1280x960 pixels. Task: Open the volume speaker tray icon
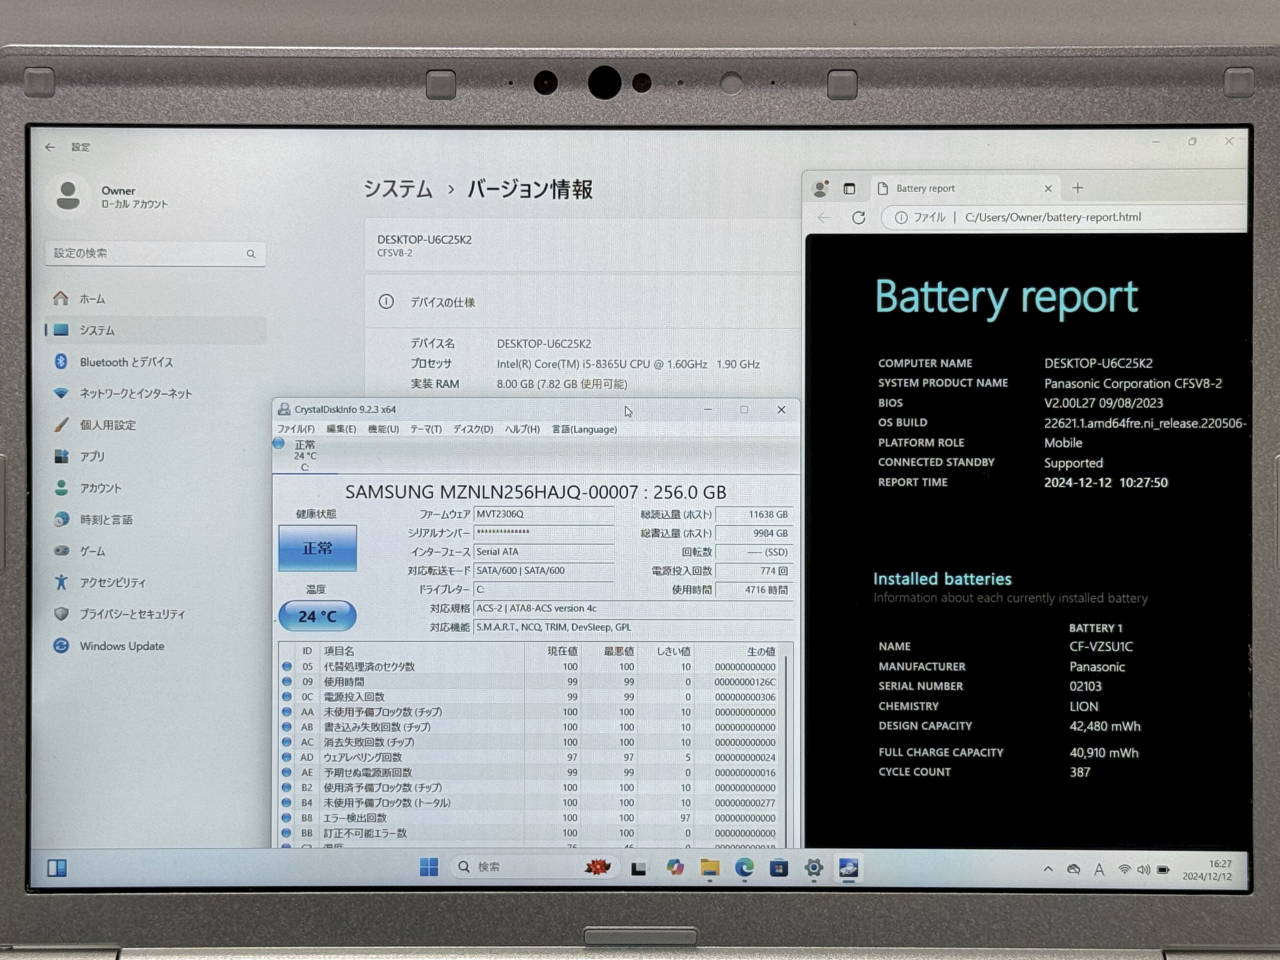pos(1143,869)
